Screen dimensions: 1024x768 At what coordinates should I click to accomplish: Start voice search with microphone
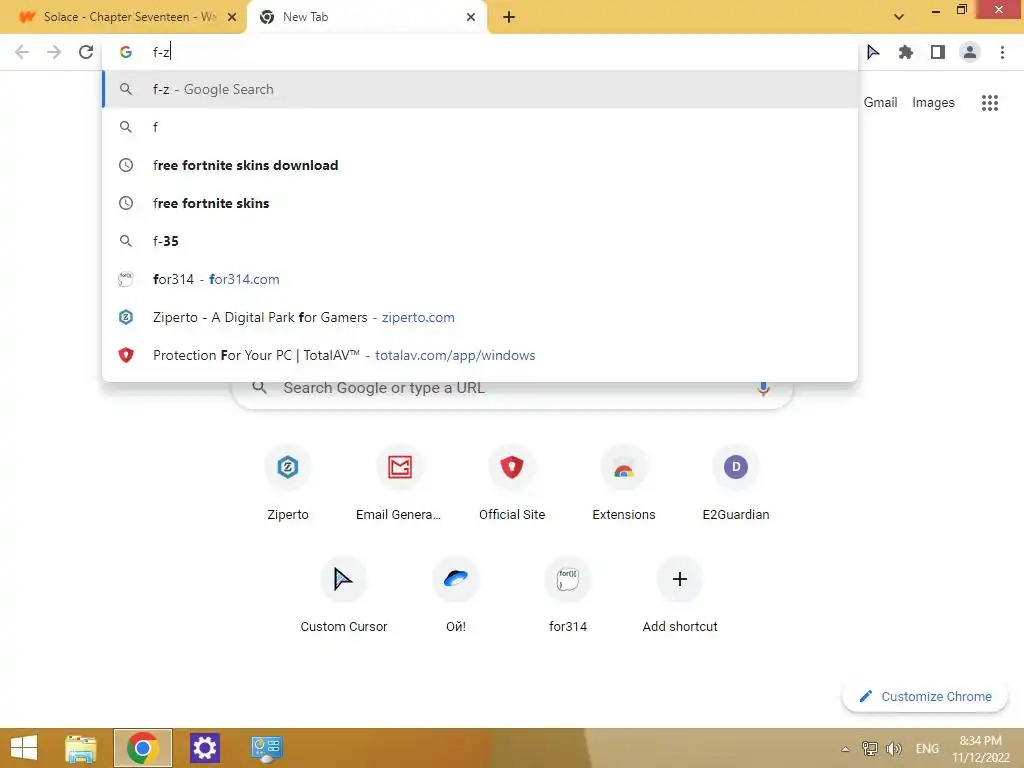point(763,388)
